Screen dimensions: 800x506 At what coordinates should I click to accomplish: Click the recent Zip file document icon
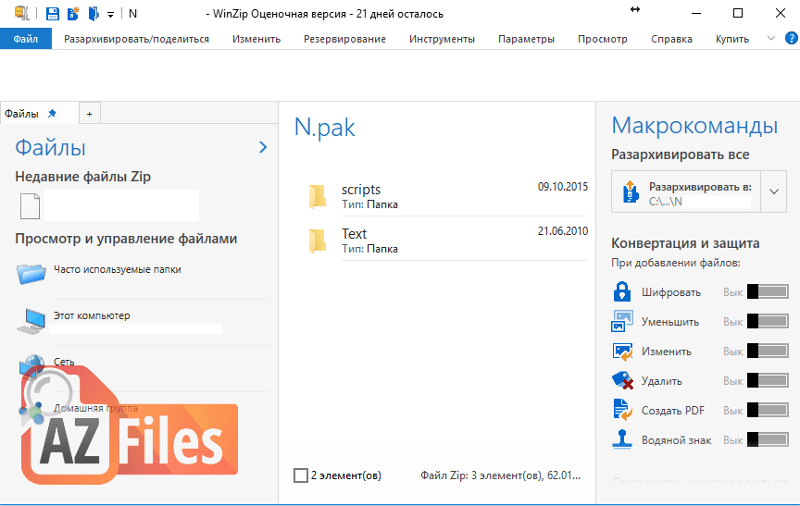pyautogui.click(x=30, y=206)
